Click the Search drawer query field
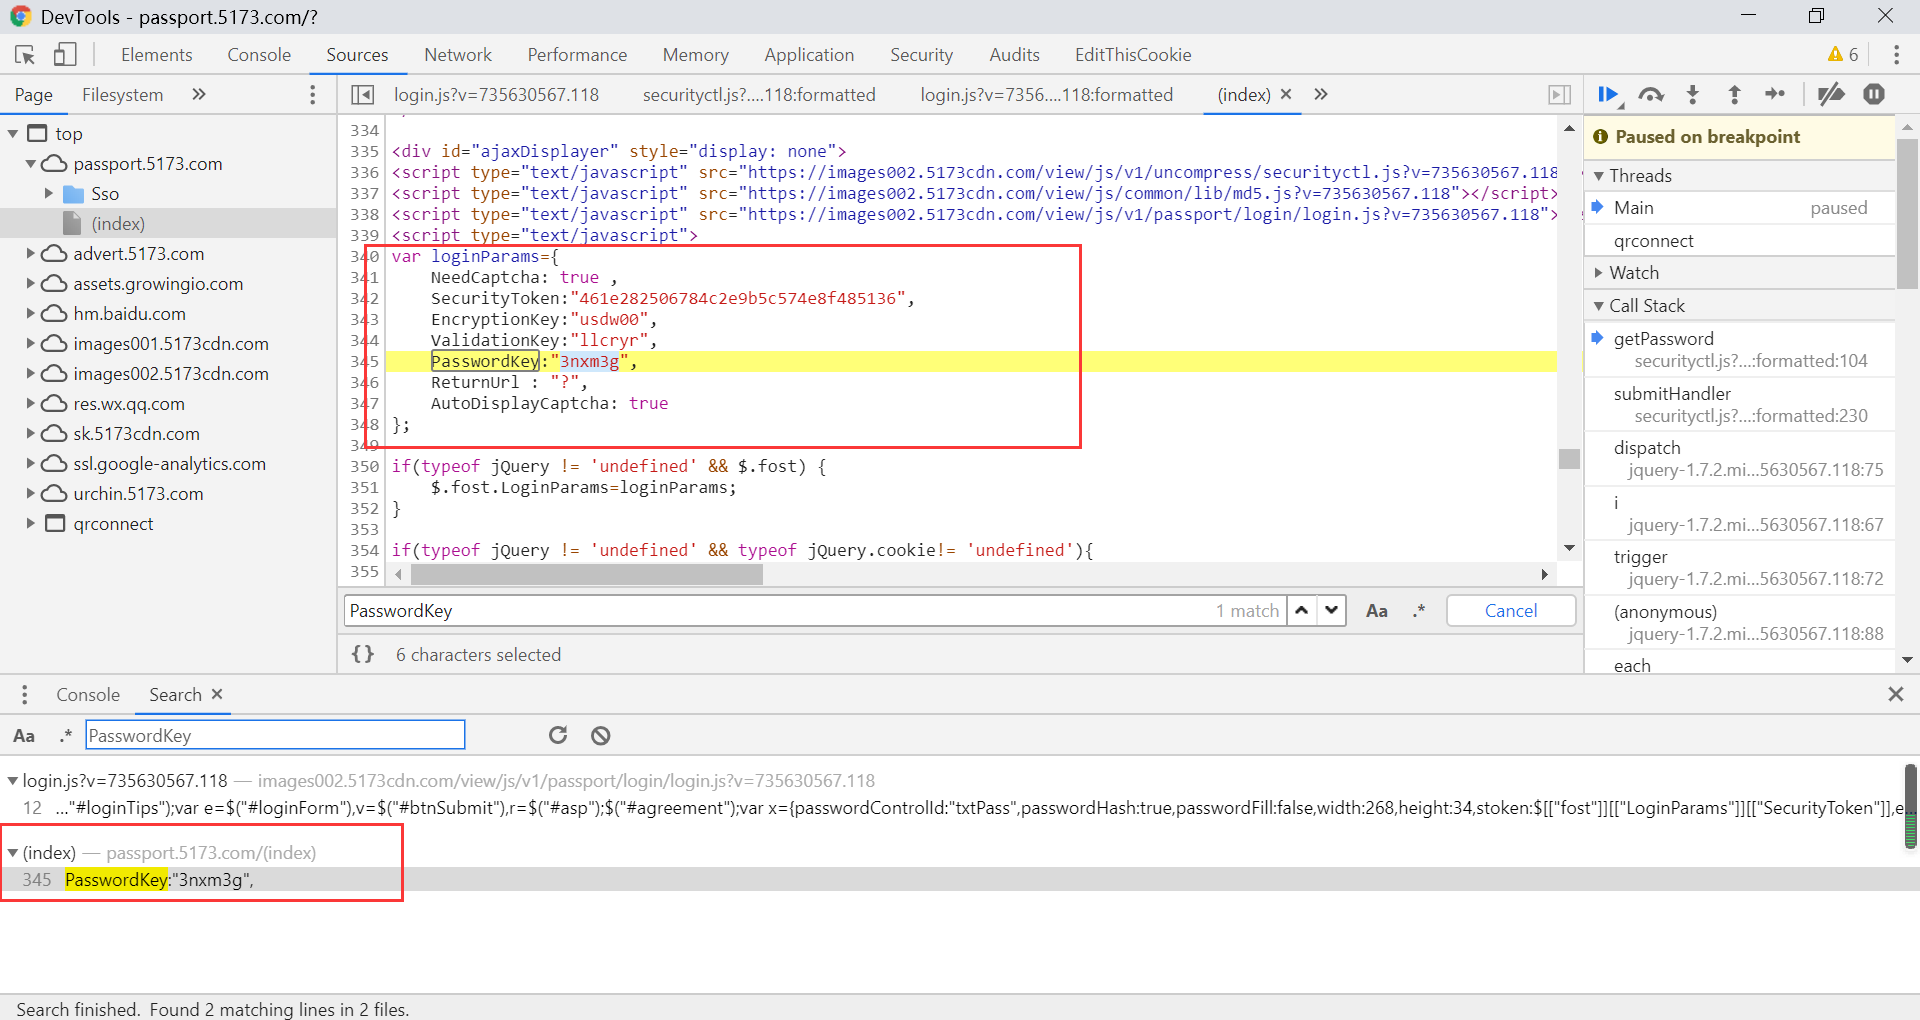This screenshot has height=1020, width=1920. click(275, 736)
